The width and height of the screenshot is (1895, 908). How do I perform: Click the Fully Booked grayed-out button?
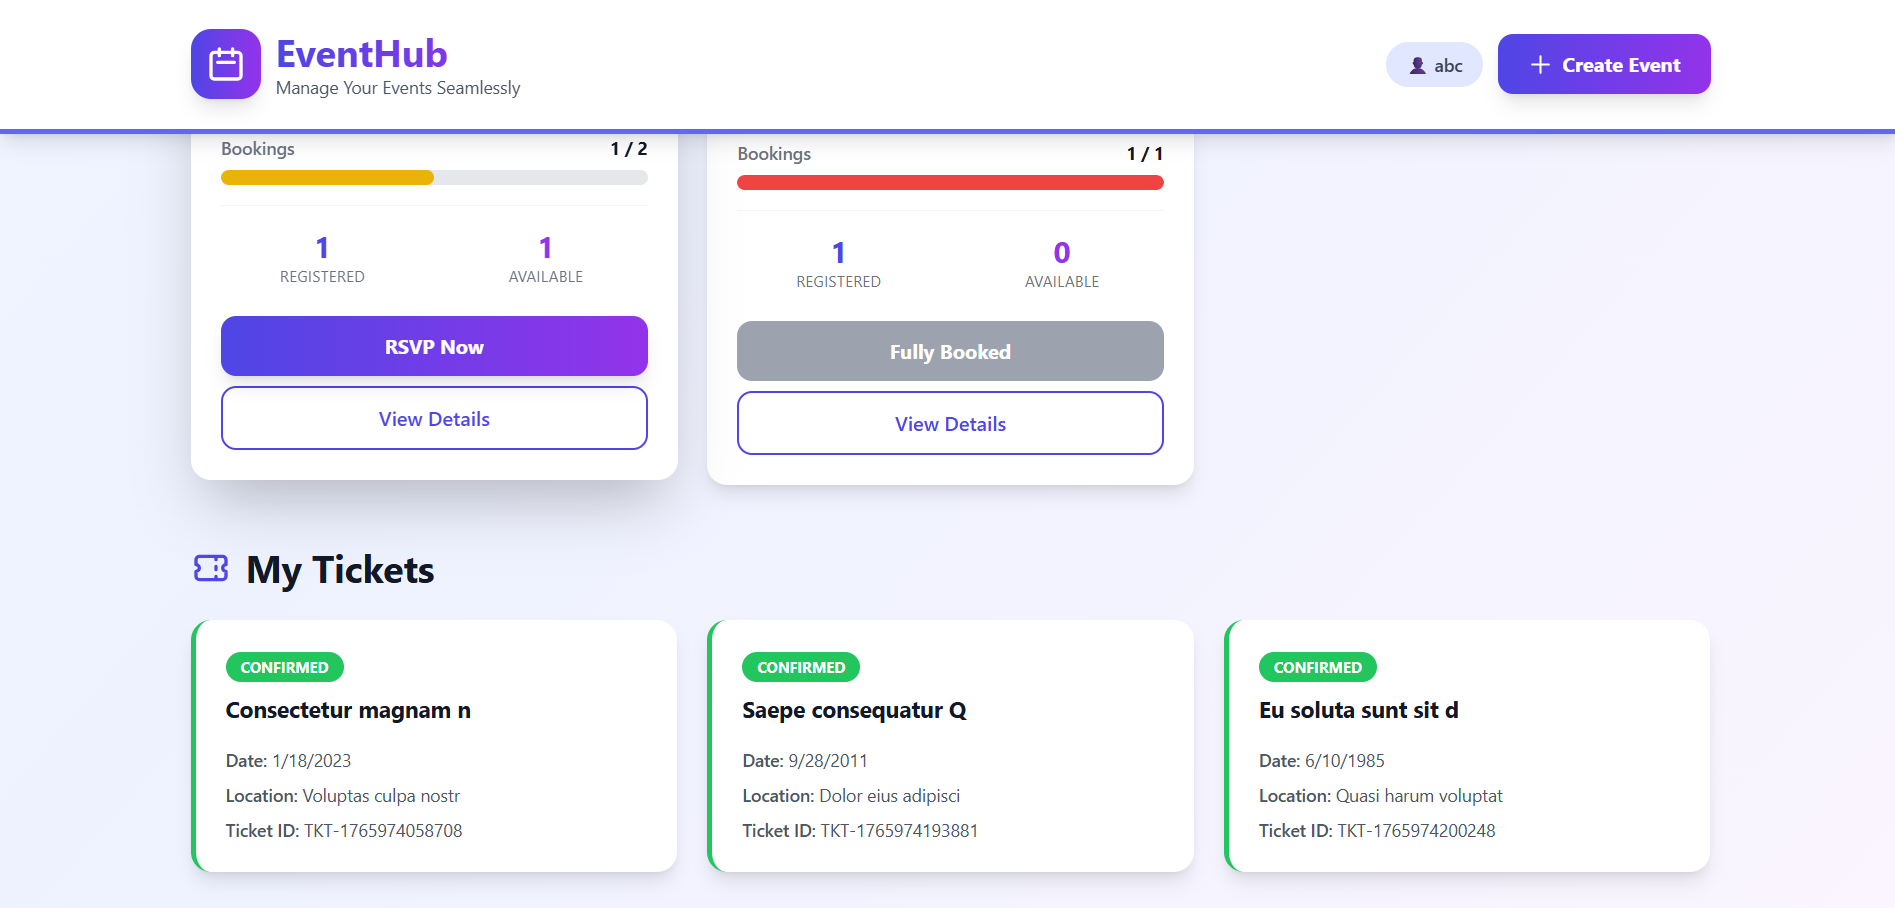pyautogui.click(x=950, y=351)
